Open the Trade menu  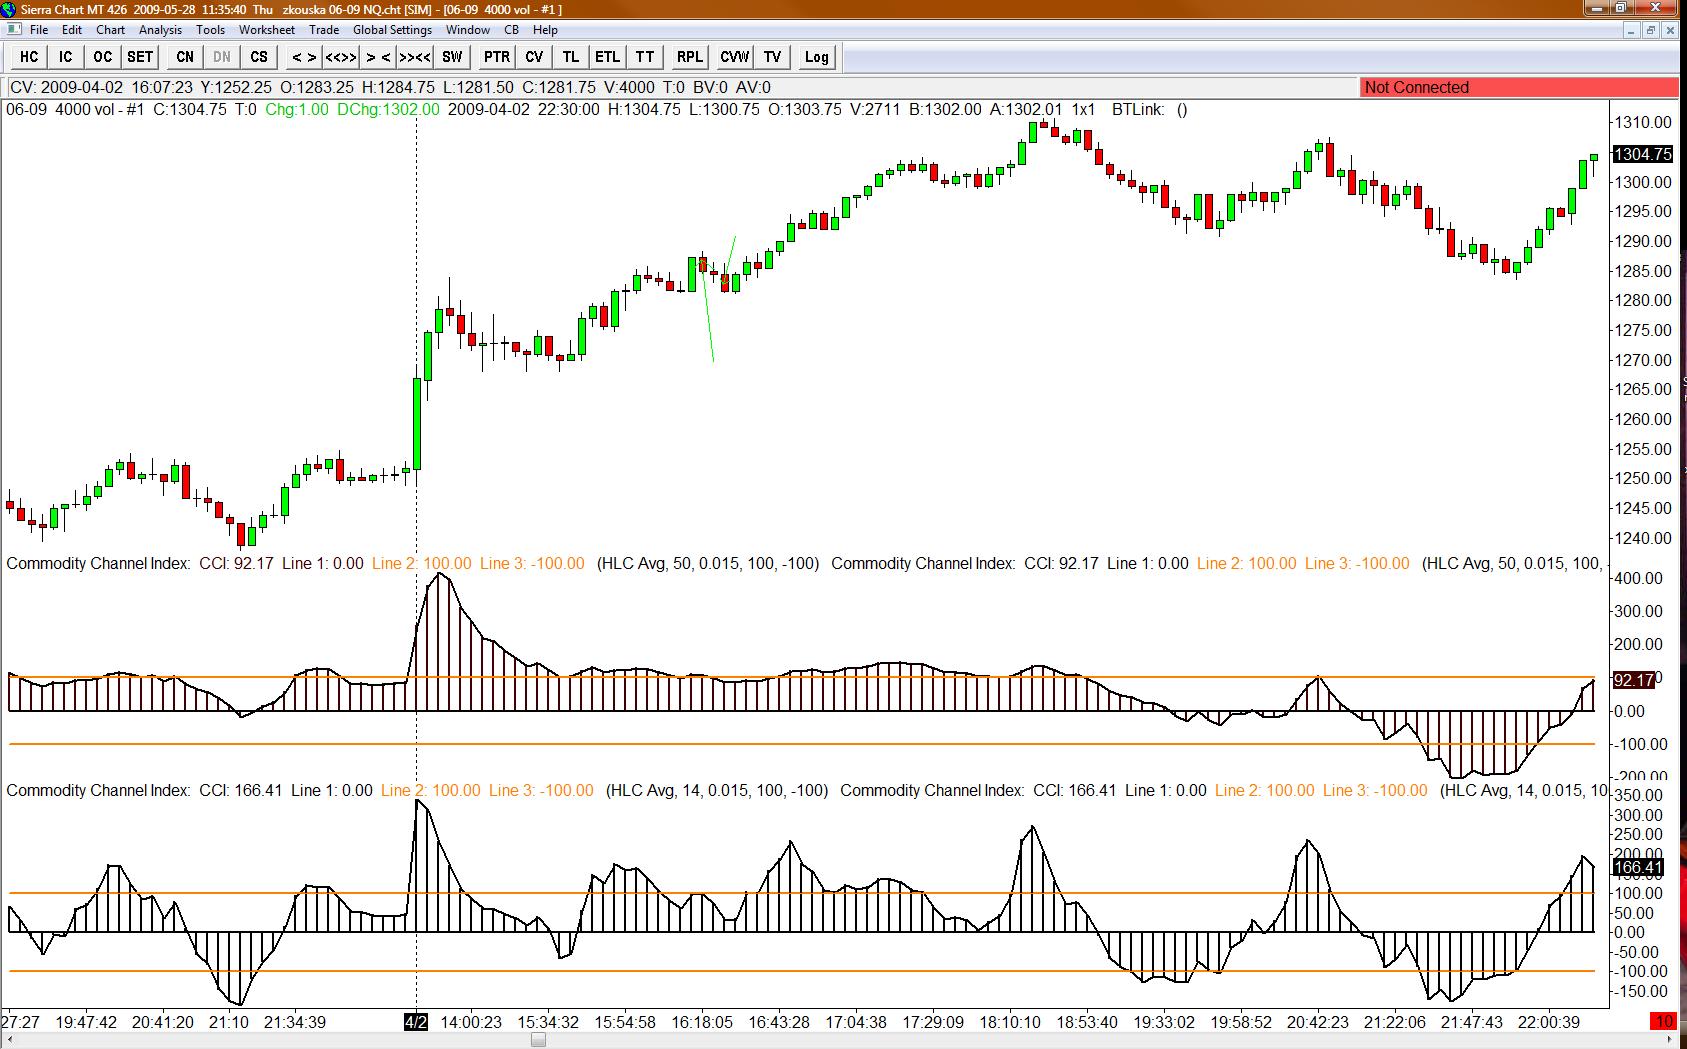(x=324, y=30)
